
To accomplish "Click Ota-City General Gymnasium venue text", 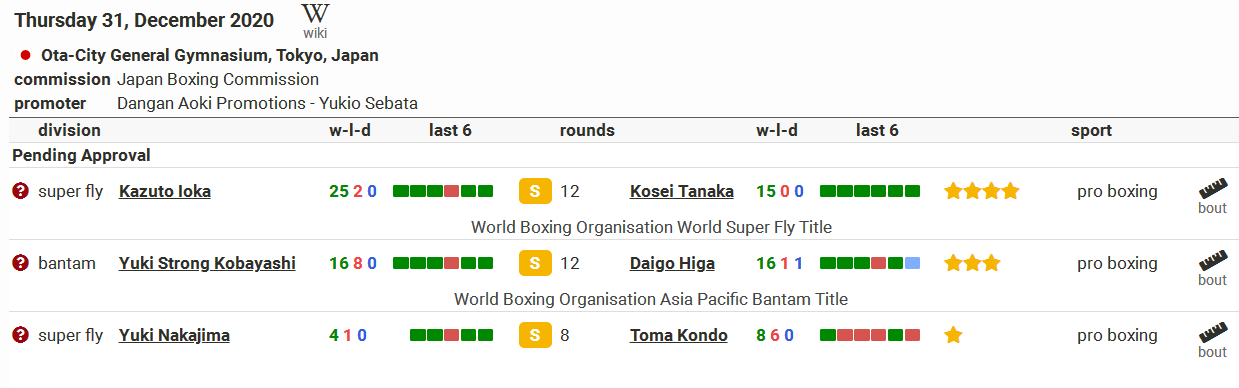I will (210, 56).
